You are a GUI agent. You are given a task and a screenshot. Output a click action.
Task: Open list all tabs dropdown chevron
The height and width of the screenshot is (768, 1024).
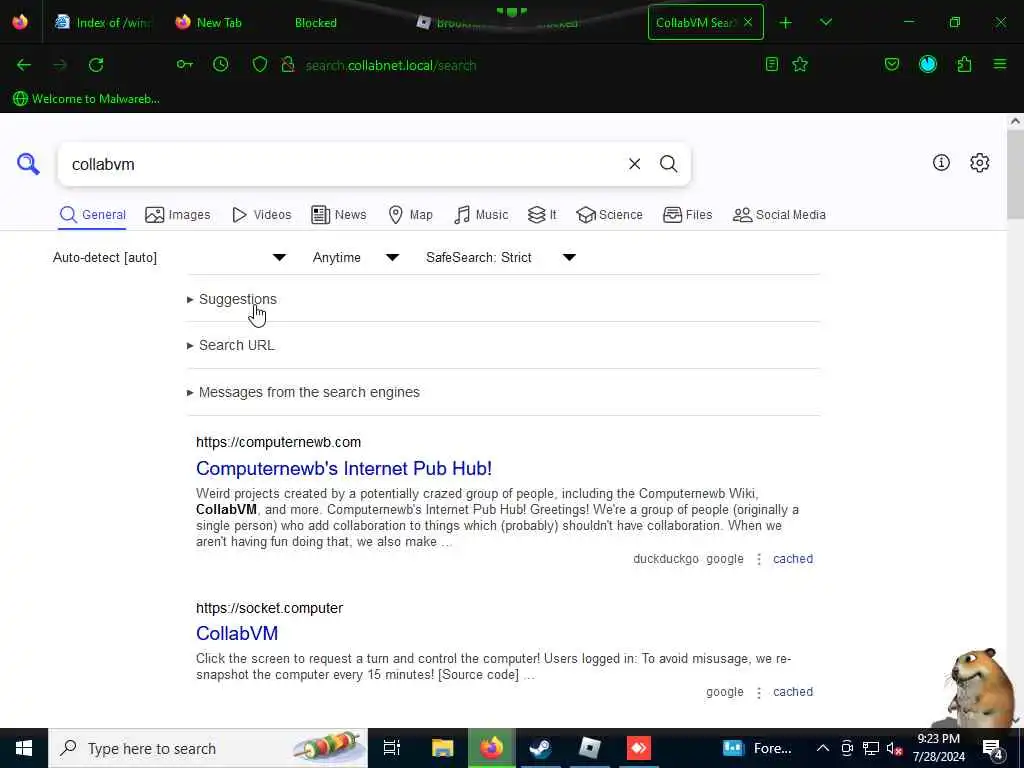pyautogui.click(x=825, y=23)
